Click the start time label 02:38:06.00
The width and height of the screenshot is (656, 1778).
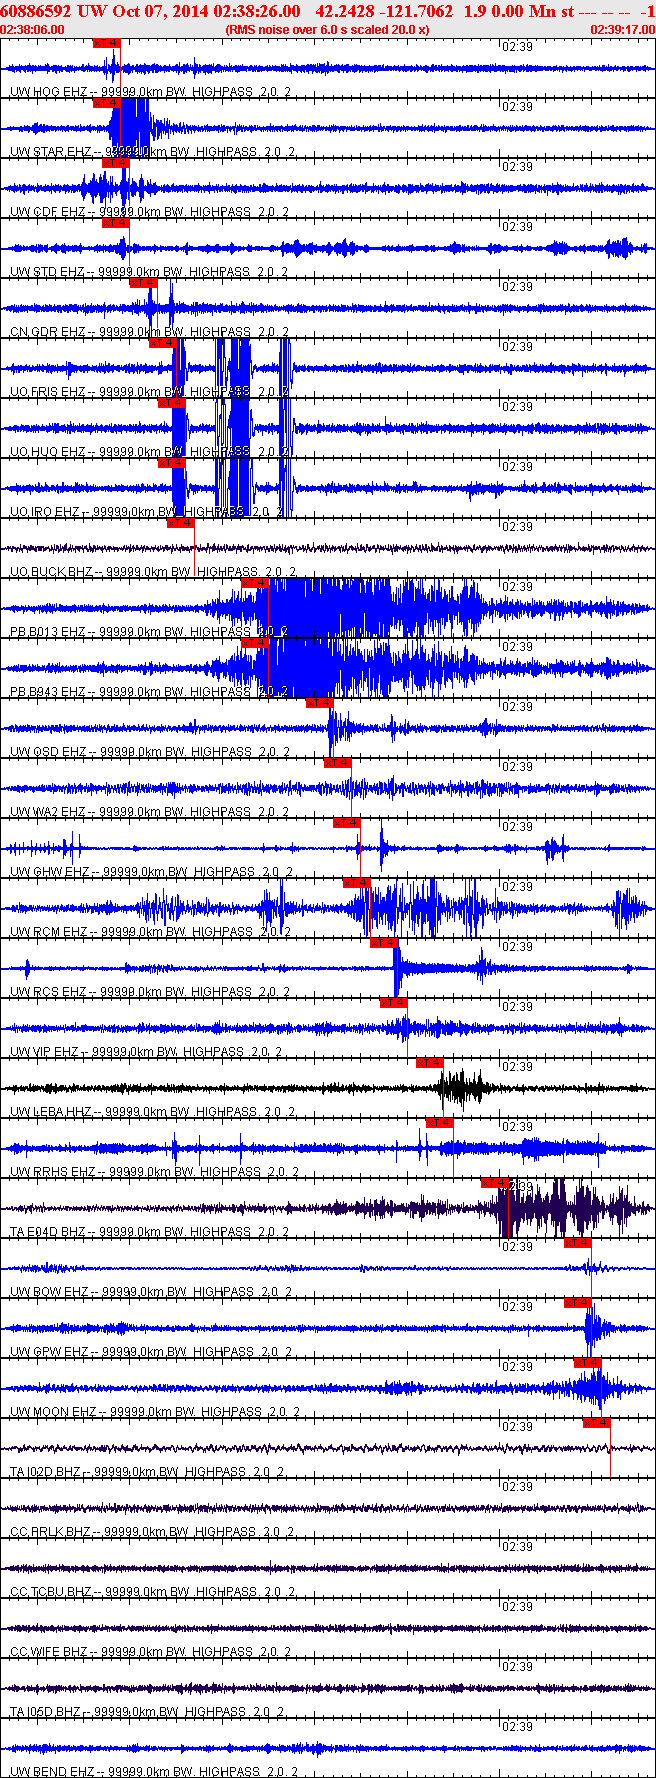point(33,29)
